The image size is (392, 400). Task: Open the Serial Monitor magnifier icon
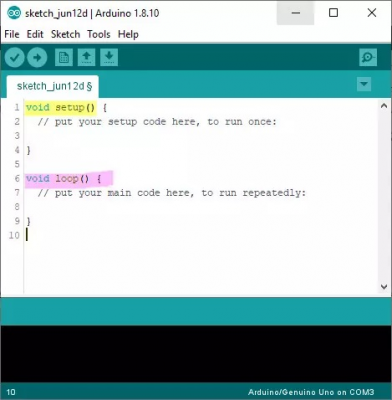coord(368,58)
